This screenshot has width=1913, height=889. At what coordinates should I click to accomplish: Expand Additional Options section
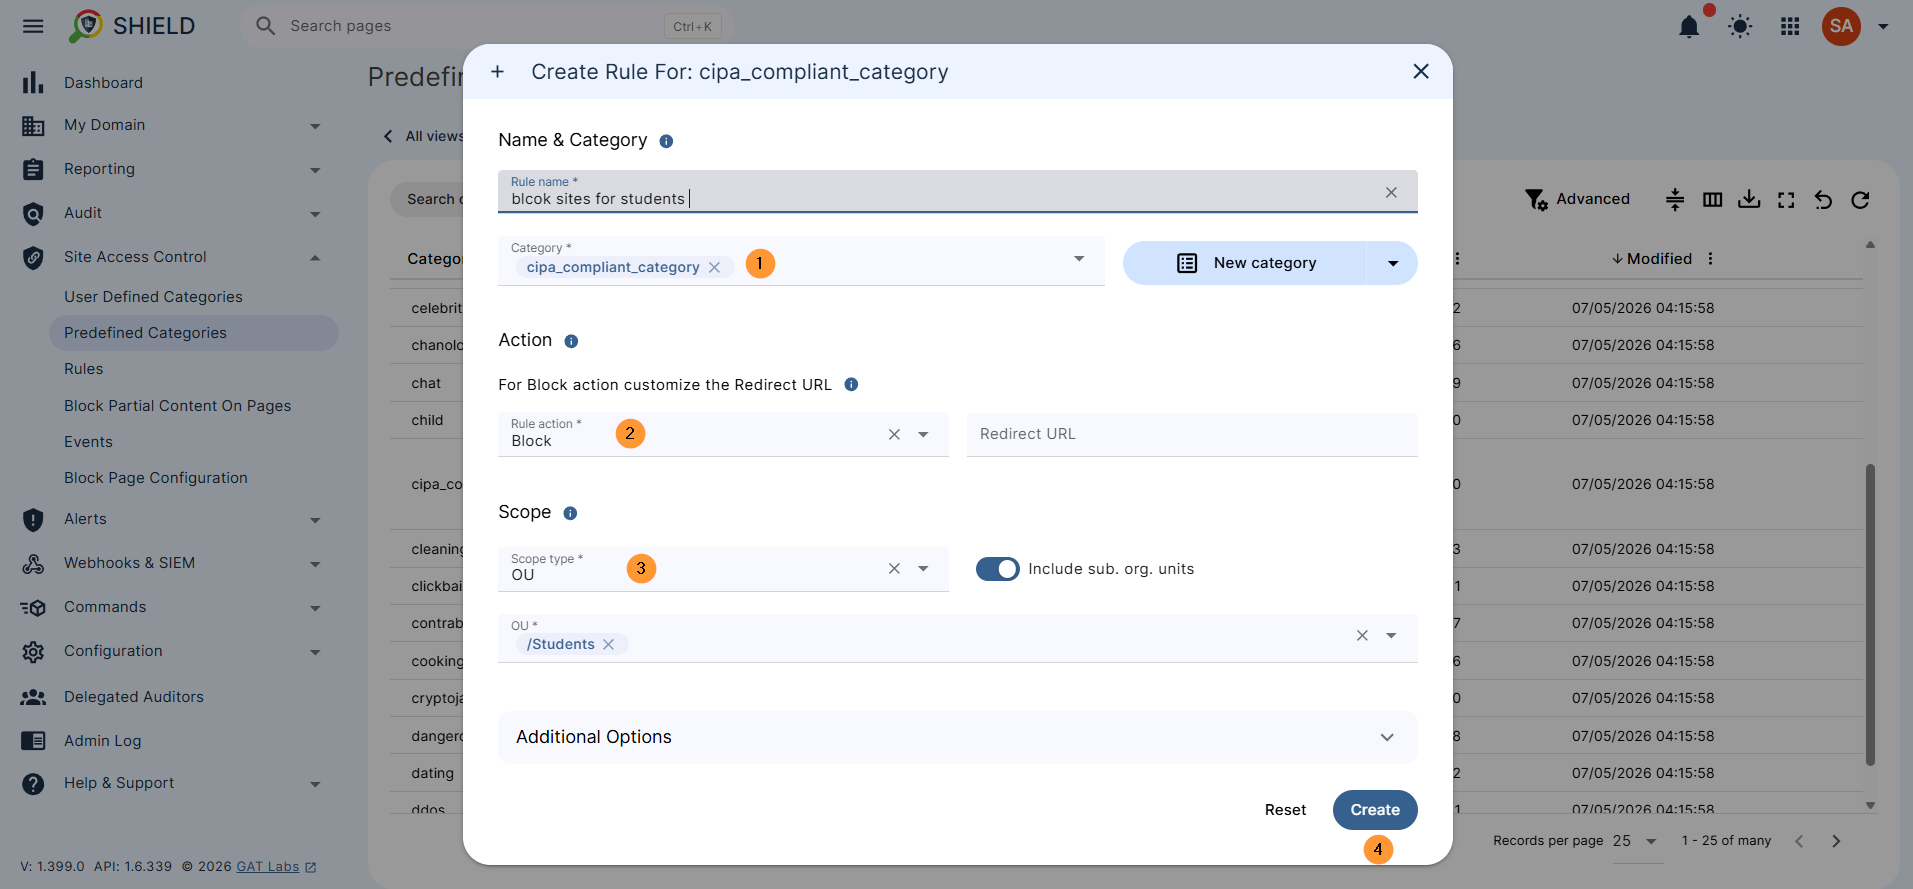pyautogui.click(x=957, y=737)
